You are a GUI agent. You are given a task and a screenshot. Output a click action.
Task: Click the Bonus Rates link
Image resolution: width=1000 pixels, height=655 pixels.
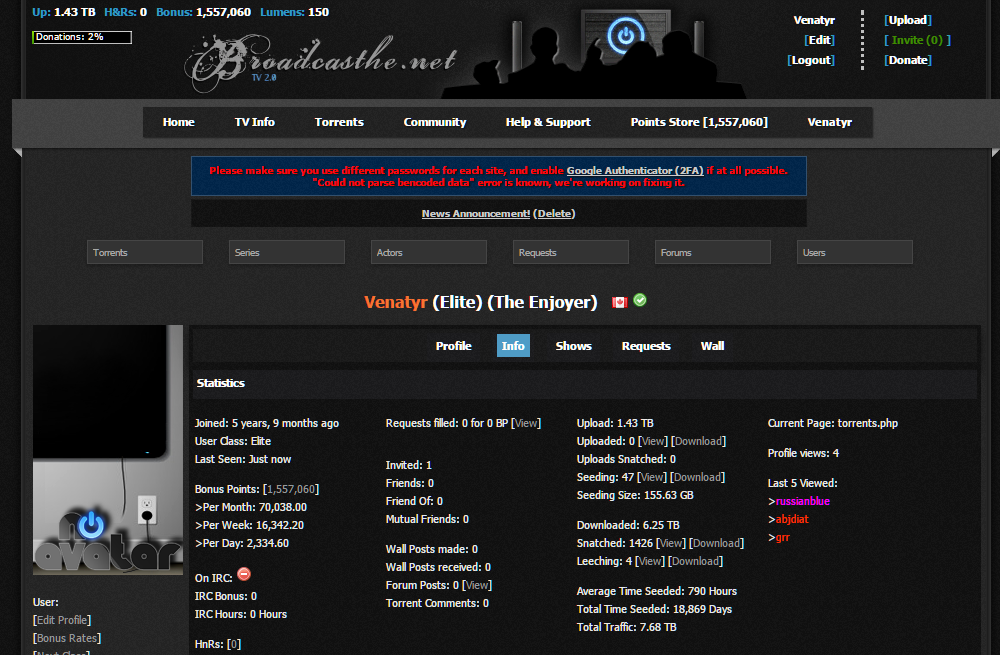point(67,638)
